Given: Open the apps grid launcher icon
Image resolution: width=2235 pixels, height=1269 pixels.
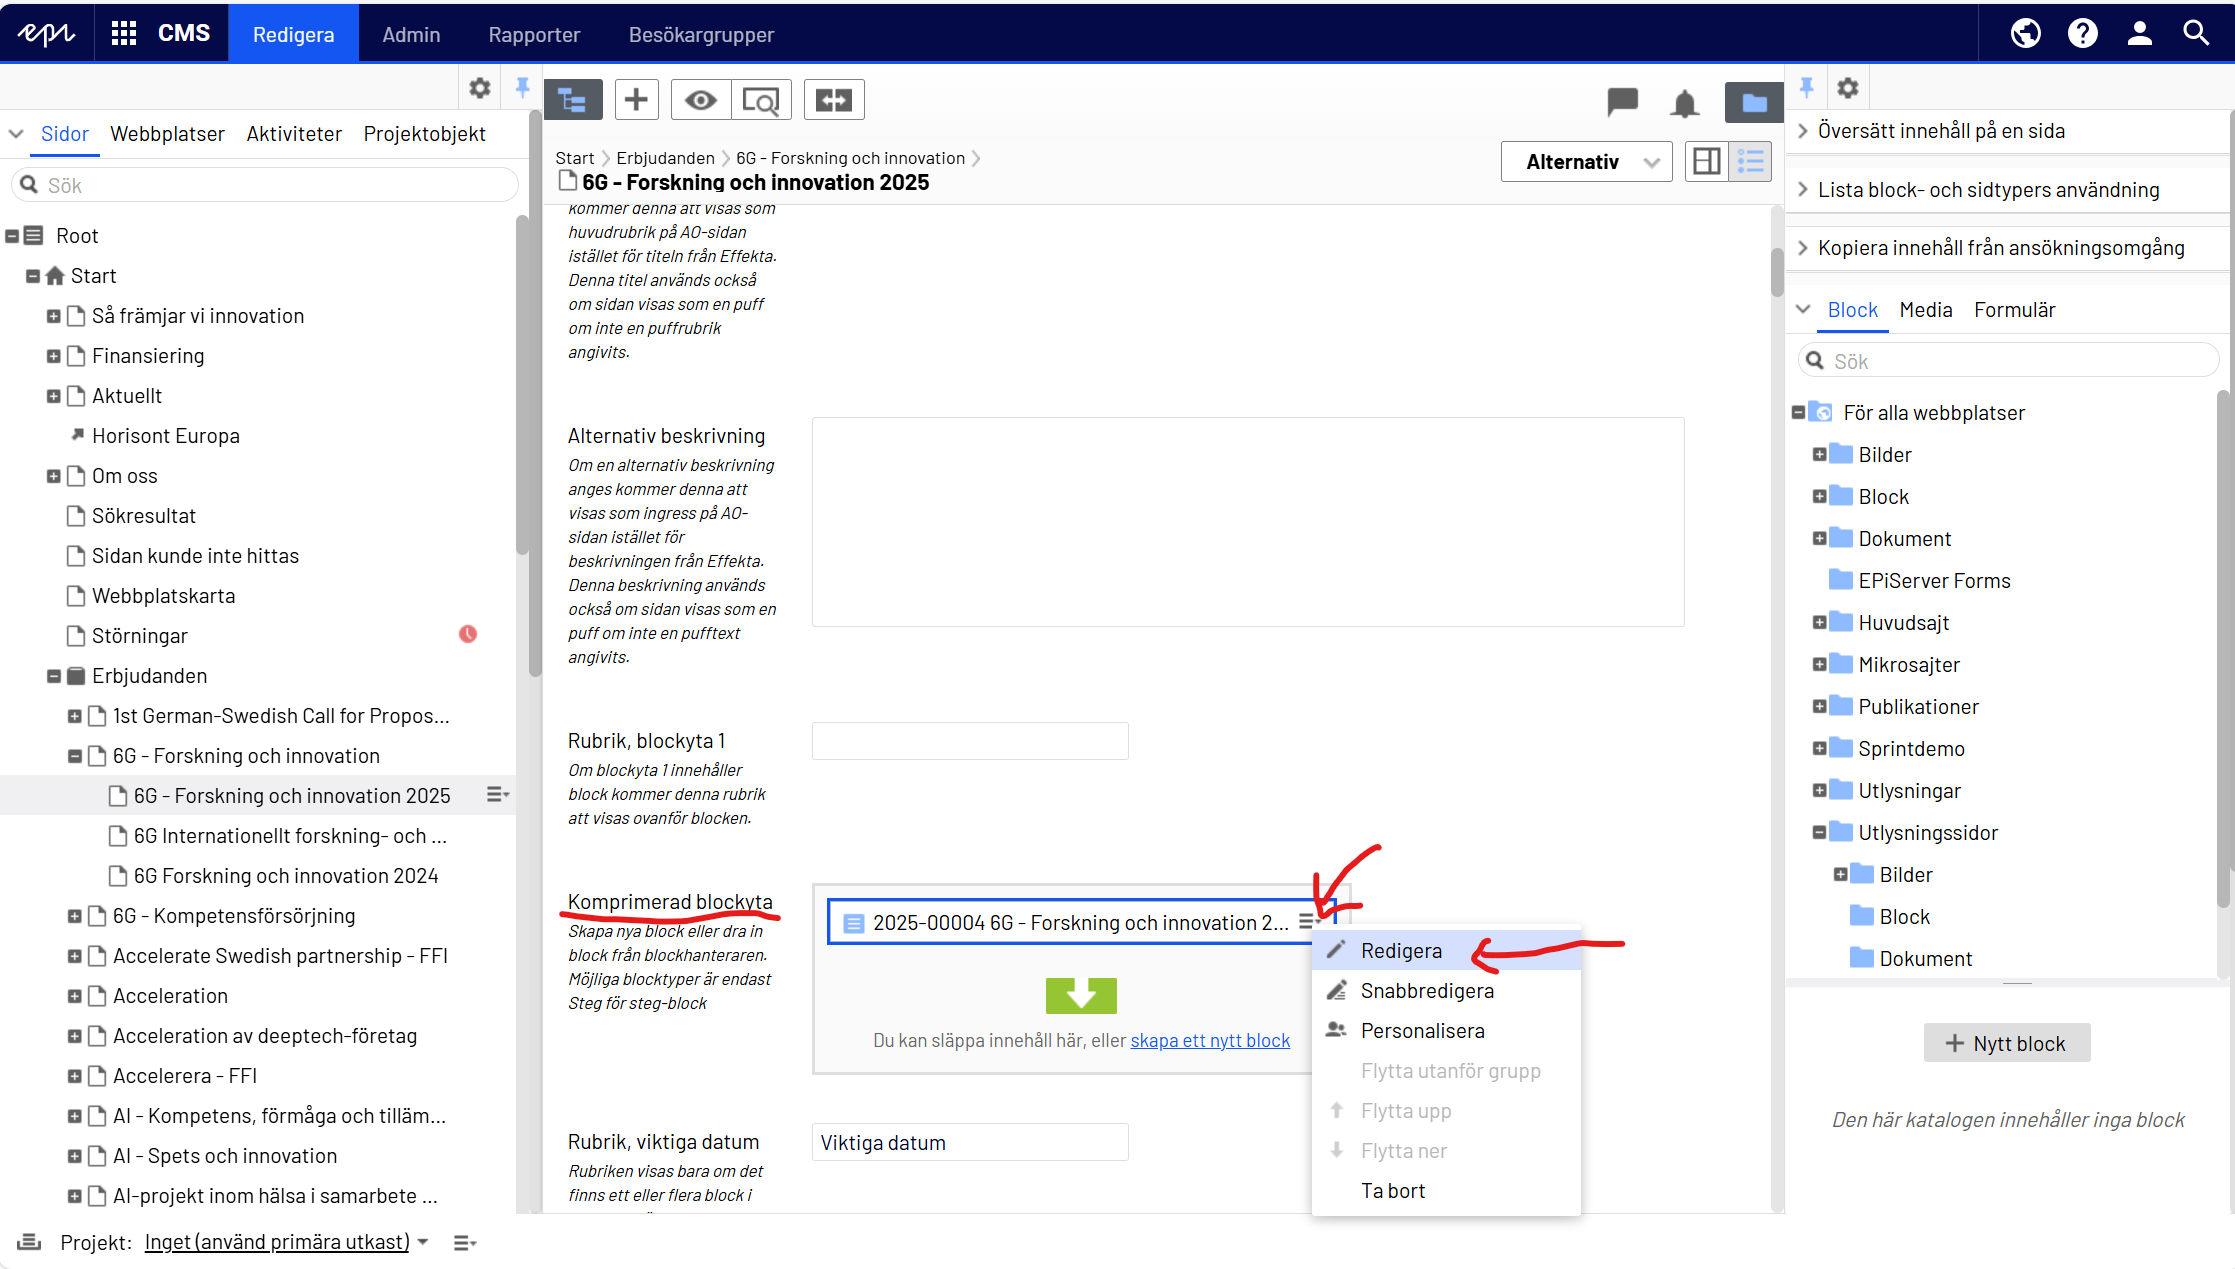Looking at the screenshot, I should (124, 34).
